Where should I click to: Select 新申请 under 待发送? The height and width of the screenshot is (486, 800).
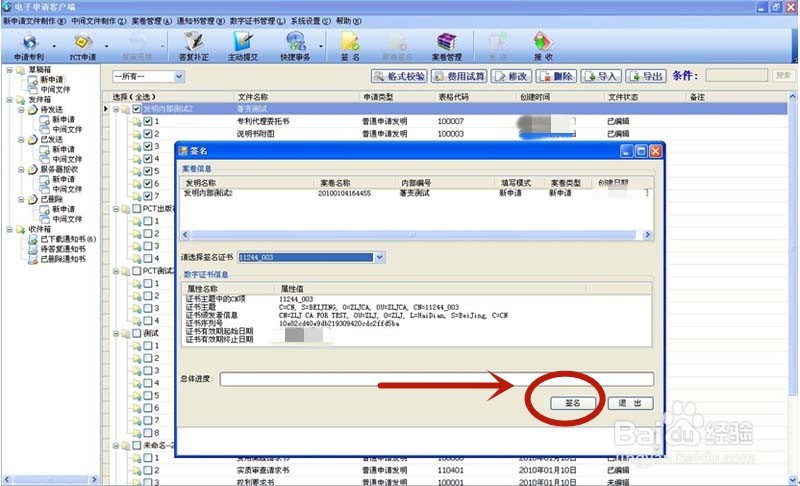(x=63, y=119)
